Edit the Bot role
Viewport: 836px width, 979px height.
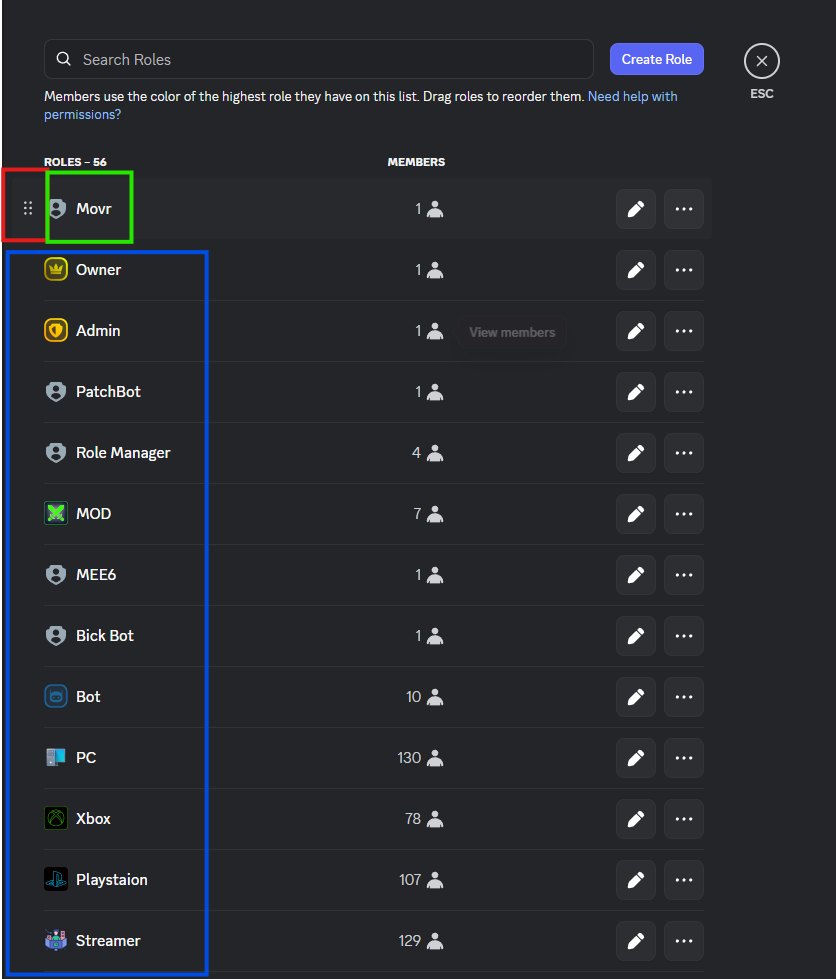point(636,697)
